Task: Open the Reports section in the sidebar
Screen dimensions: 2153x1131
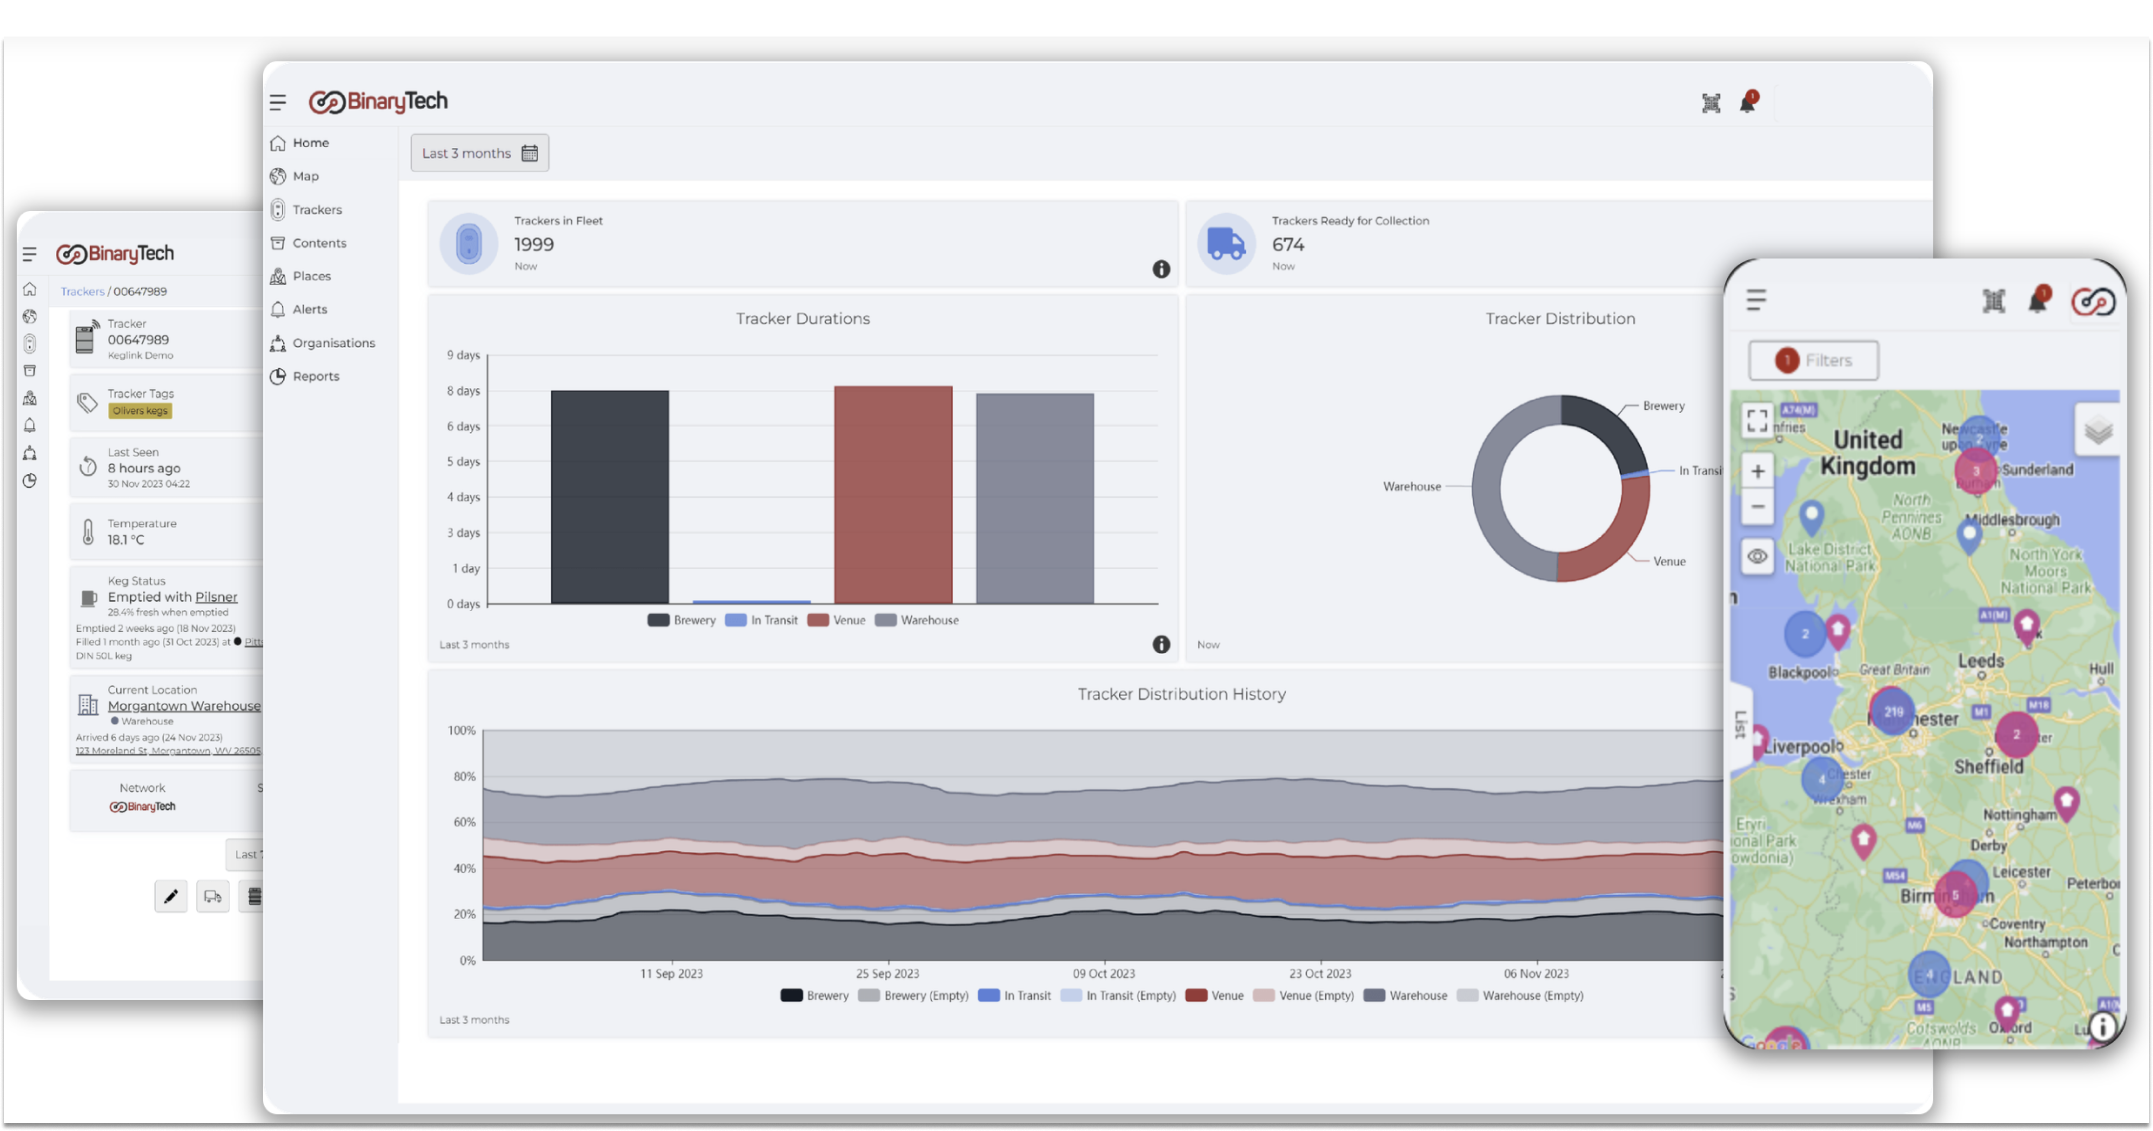Action: coord(316,376)
